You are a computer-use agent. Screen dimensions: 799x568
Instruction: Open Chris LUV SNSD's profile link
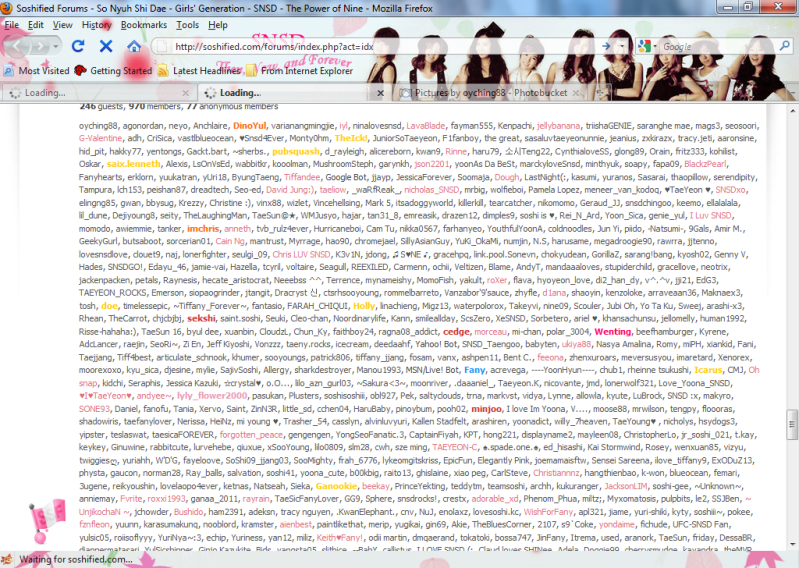[301, 254]
